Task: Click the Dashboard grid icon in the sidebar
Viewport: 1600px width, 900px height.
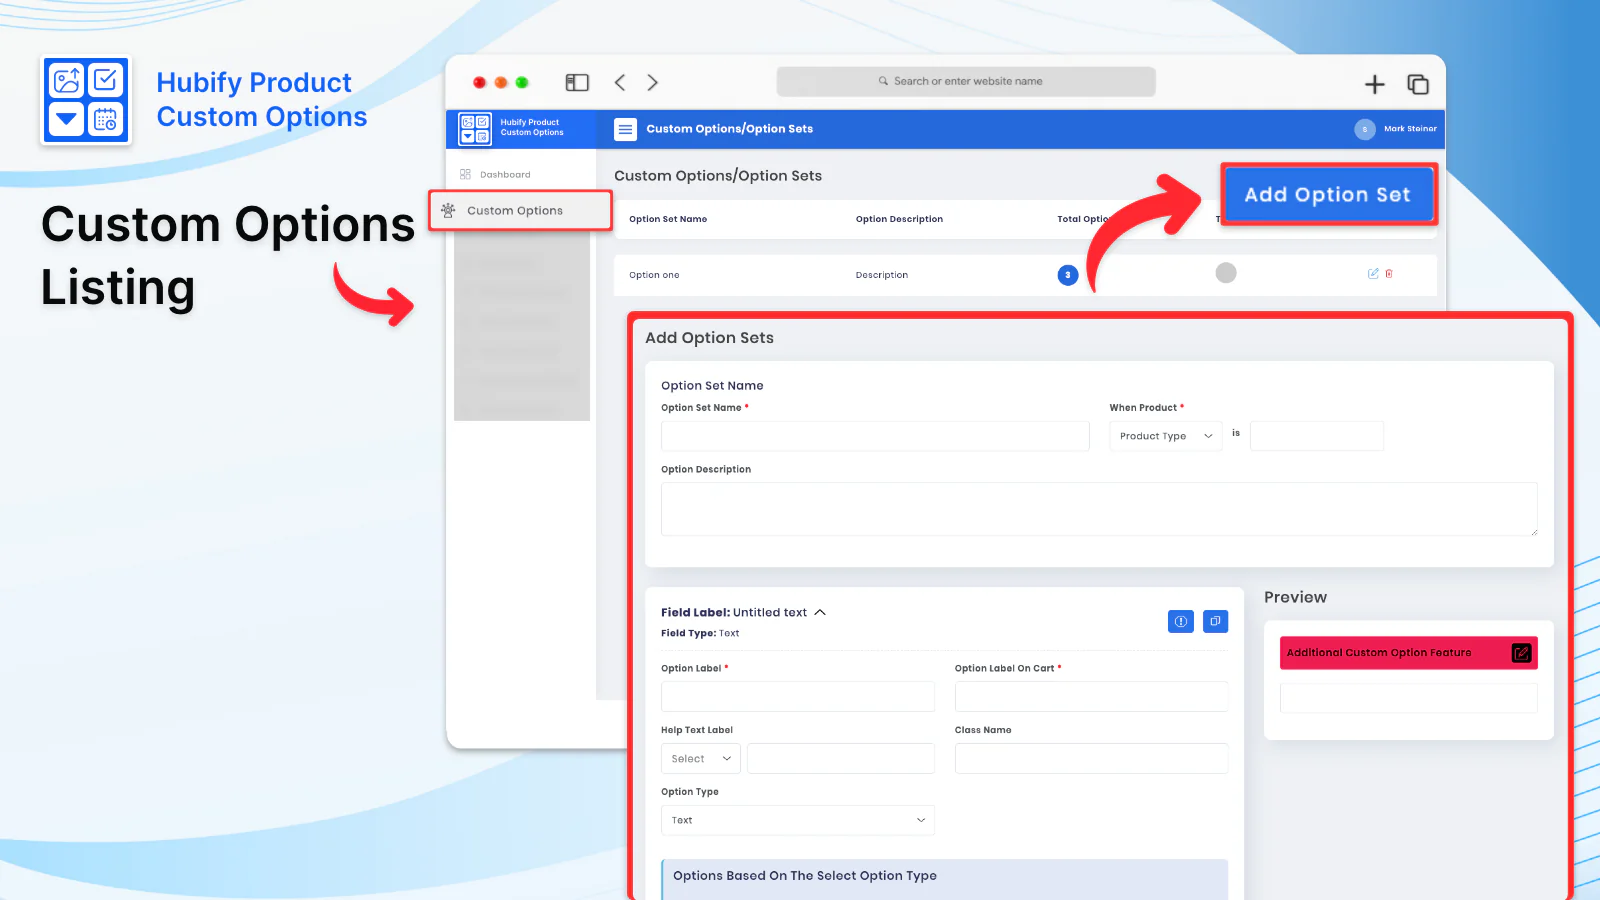Action: point(465,174)
